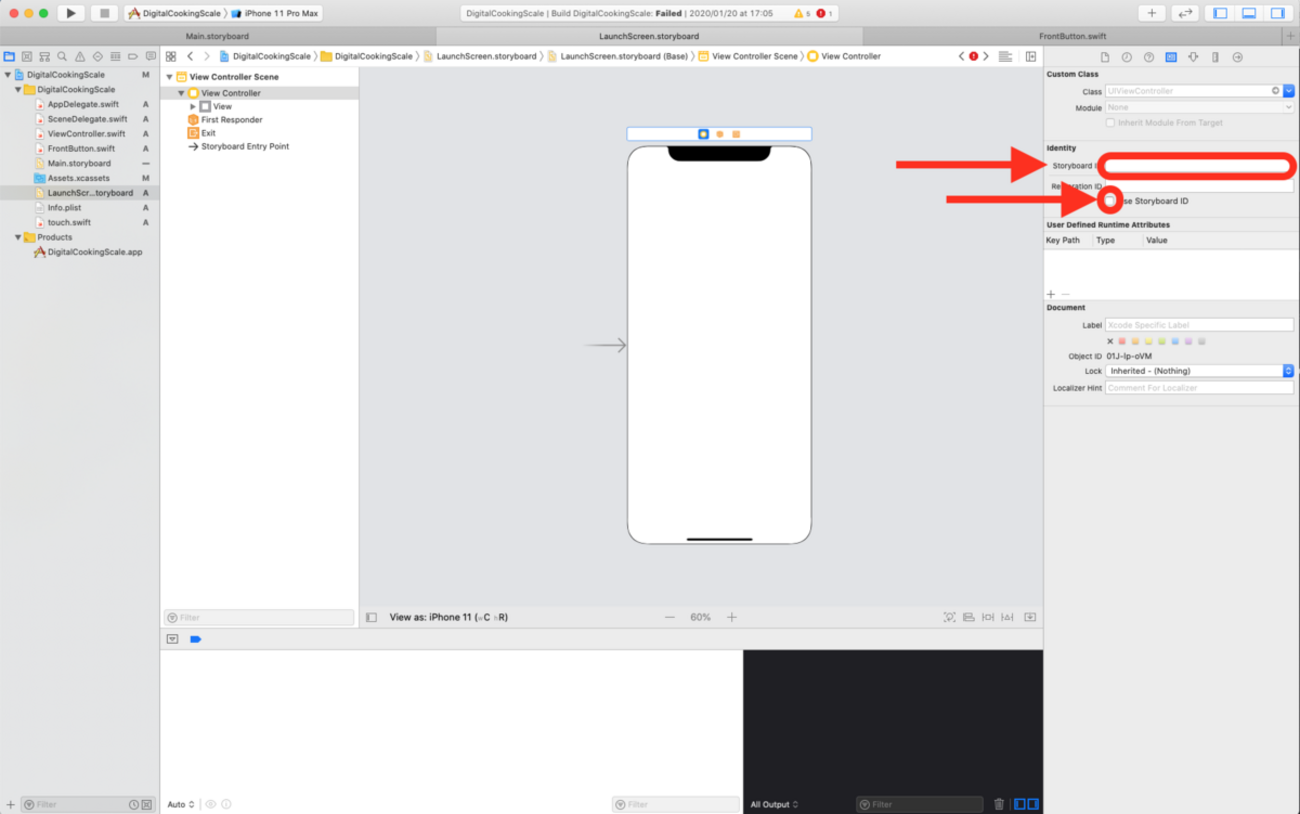Screen dimensions: 1300x814
Task: Switch to the Main.storyboard tab
Action: click(218, 36)
